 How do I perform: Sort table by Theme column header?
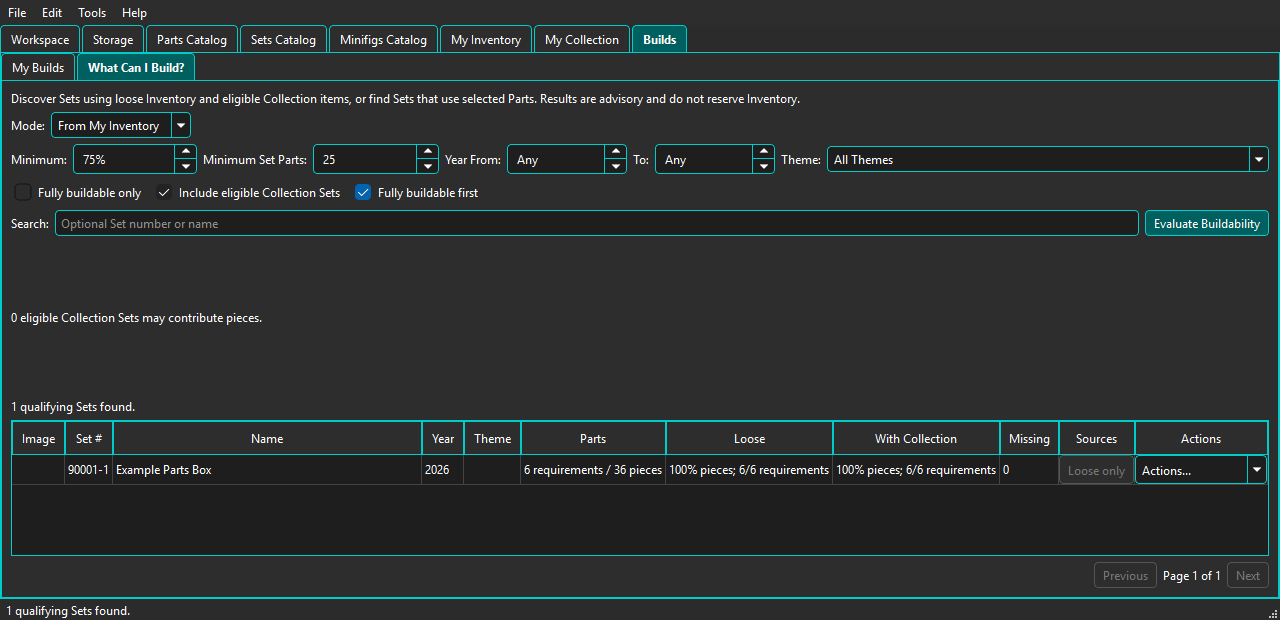click(493, 439)
